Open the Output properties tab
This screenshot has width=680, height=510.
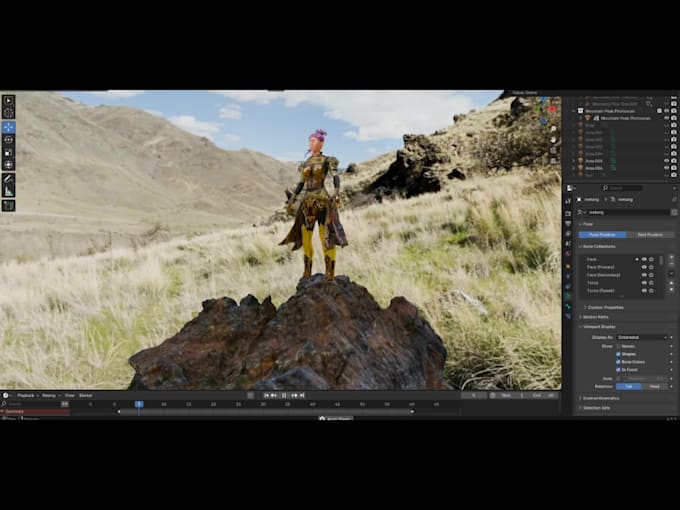(568, 223)
